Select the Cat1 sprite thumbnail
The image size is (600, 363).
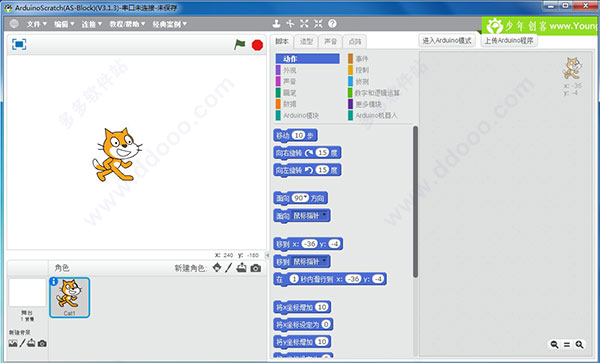[x=70, y=297]
